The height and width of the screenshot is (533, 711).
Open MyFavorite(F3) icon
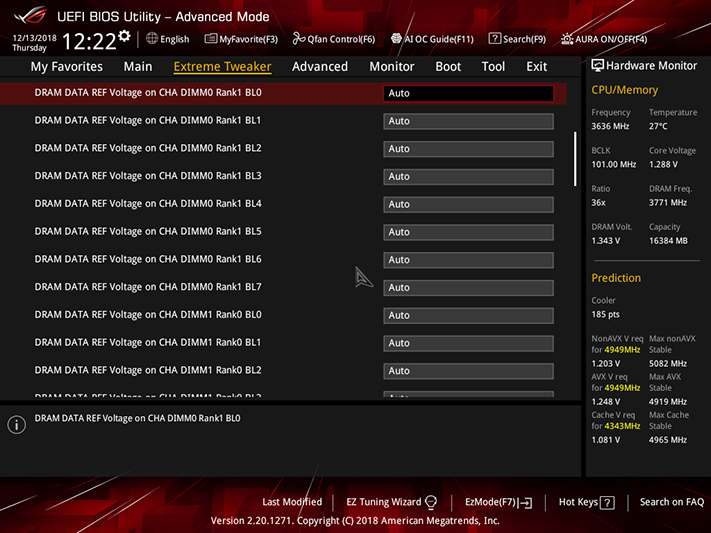tap(210, 39)
